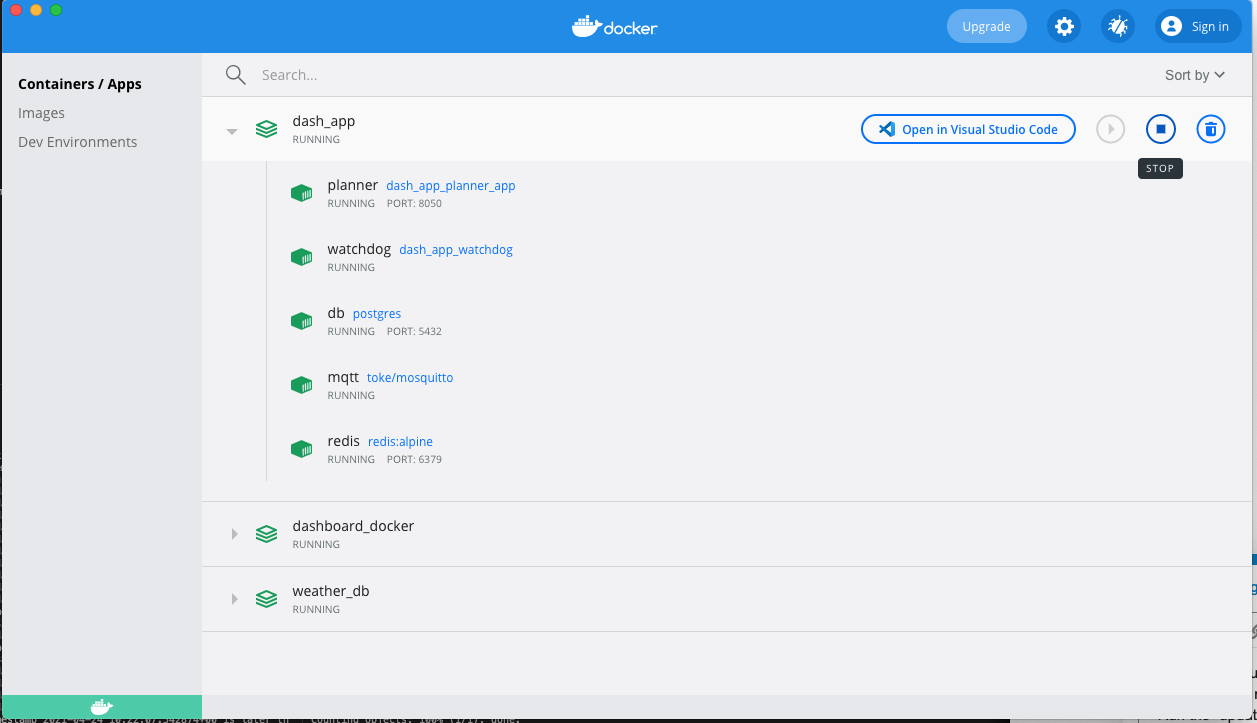Open the postgres image link

377,314
